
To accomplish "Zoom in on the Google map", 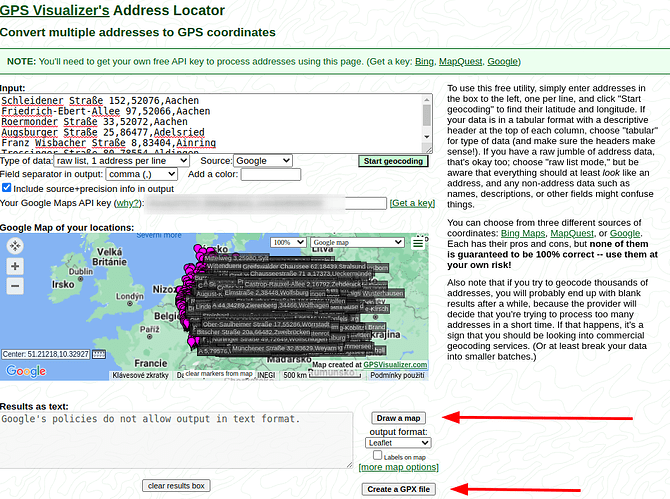I will 15,266.
